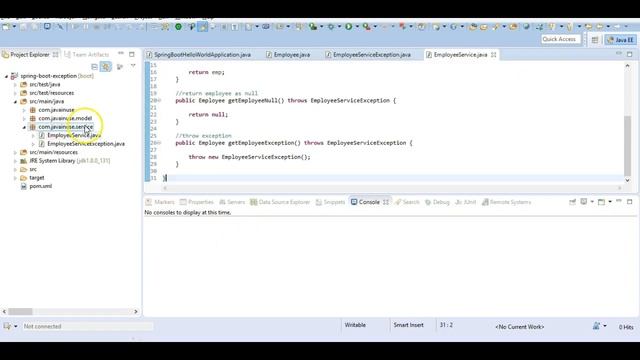Click the green Spring Boot dashboard icon
Viewport: 640px width, 360px height.
click(x=178, y=27)
